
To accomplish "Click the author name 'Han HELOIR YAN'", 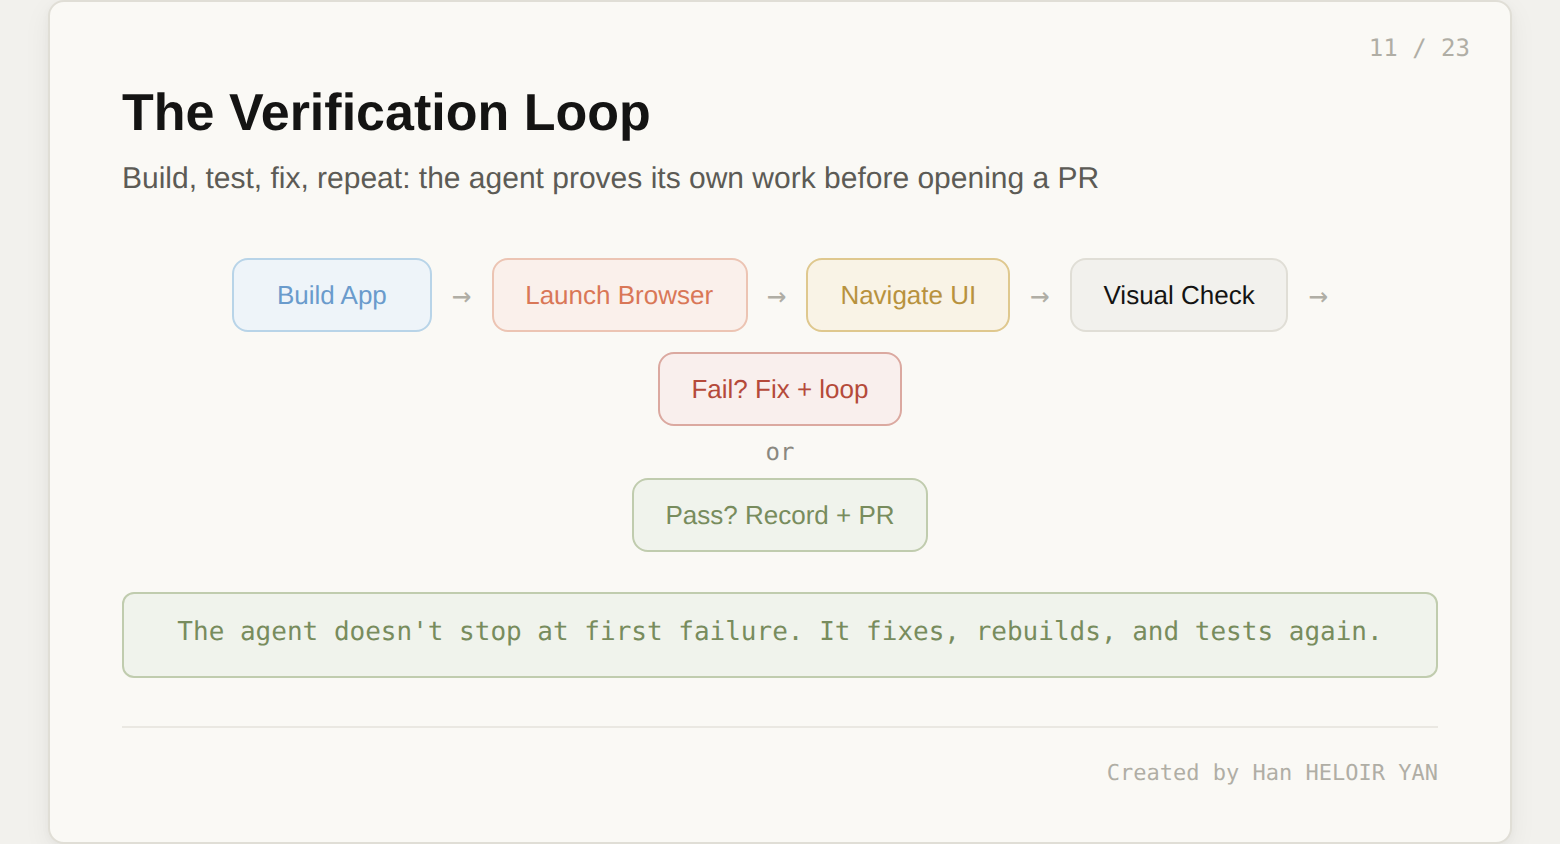I will click(1344, 772).
